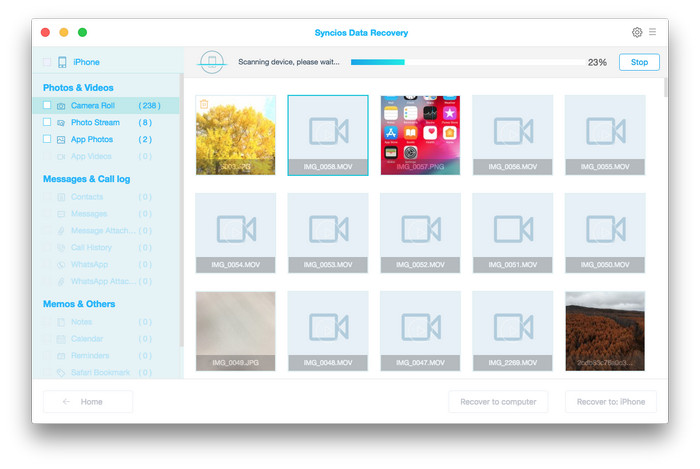Click the Call History phone icon
The width and height of the screenshot is (700, 469).
[61, 248]
